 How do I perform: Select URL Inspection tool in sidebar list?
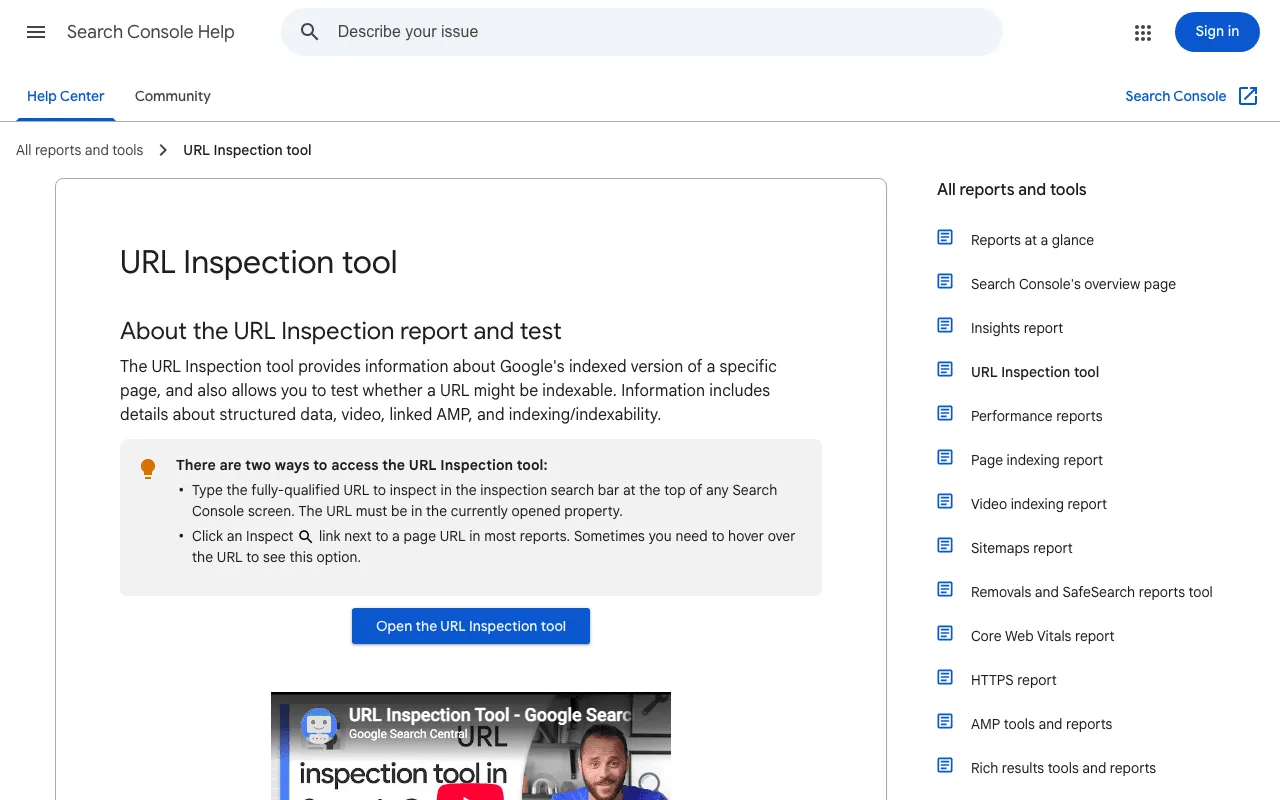point(1034,372)
